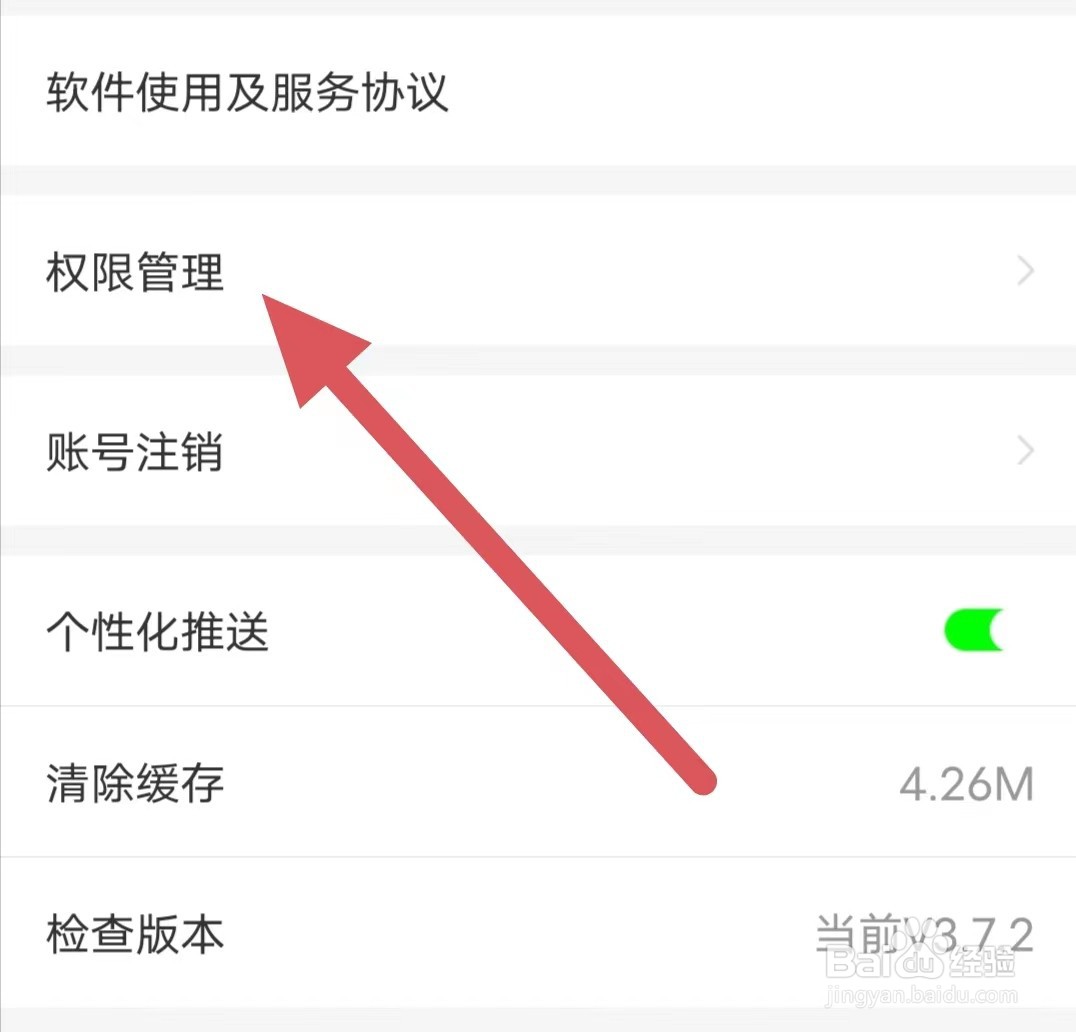Open 软件使用及服务协议 agreement entry
Screen dimensions: 1076x1032
[x=538, y=91]
